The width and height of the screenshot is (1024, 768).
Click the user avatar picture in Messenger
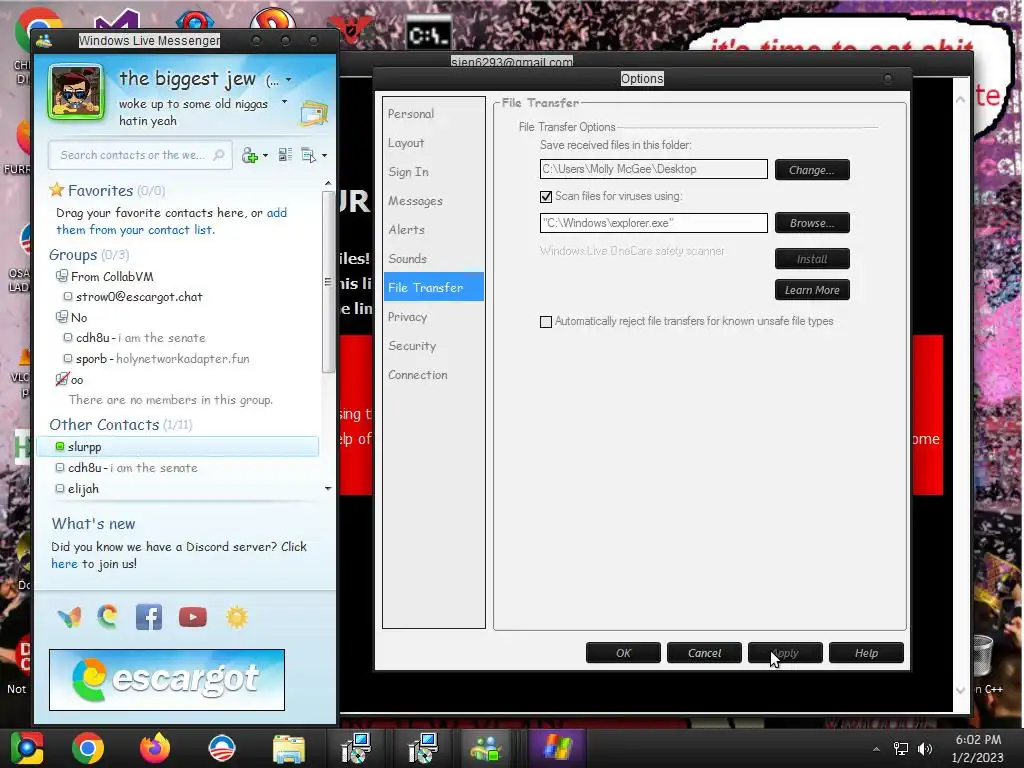[76, 92]
